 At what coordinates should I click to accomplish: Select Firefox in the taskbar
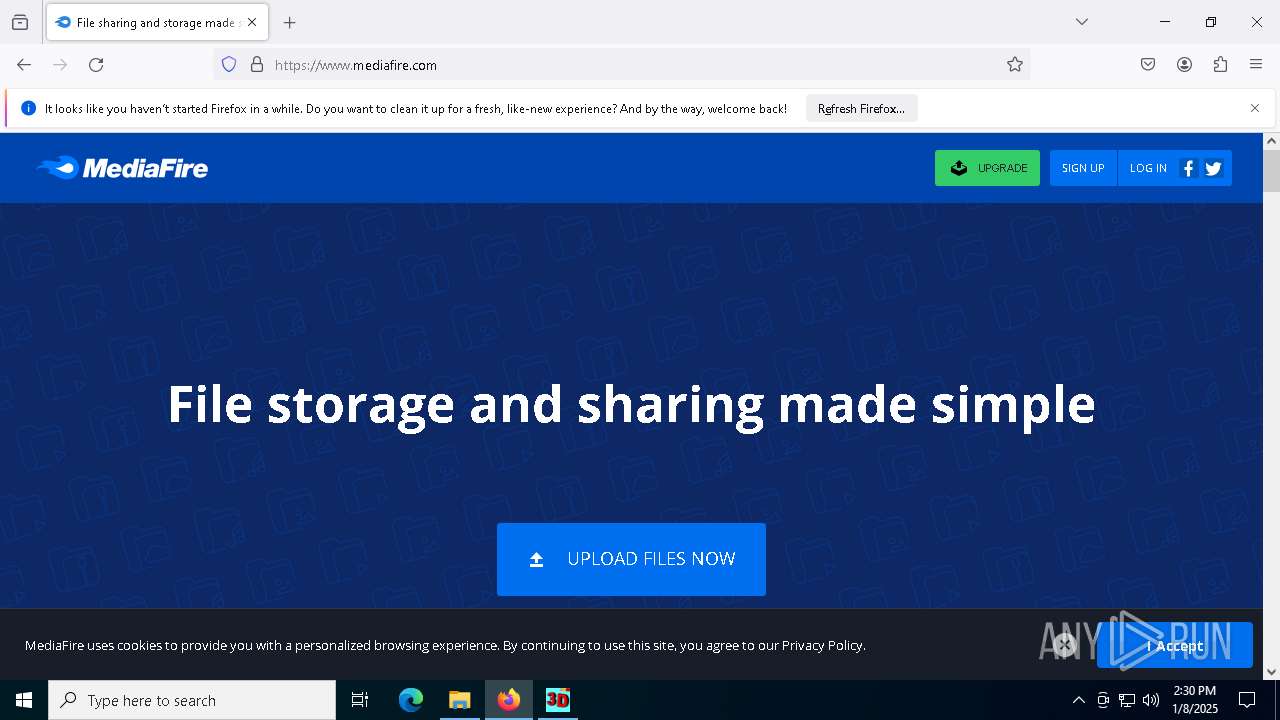(509, 700)
